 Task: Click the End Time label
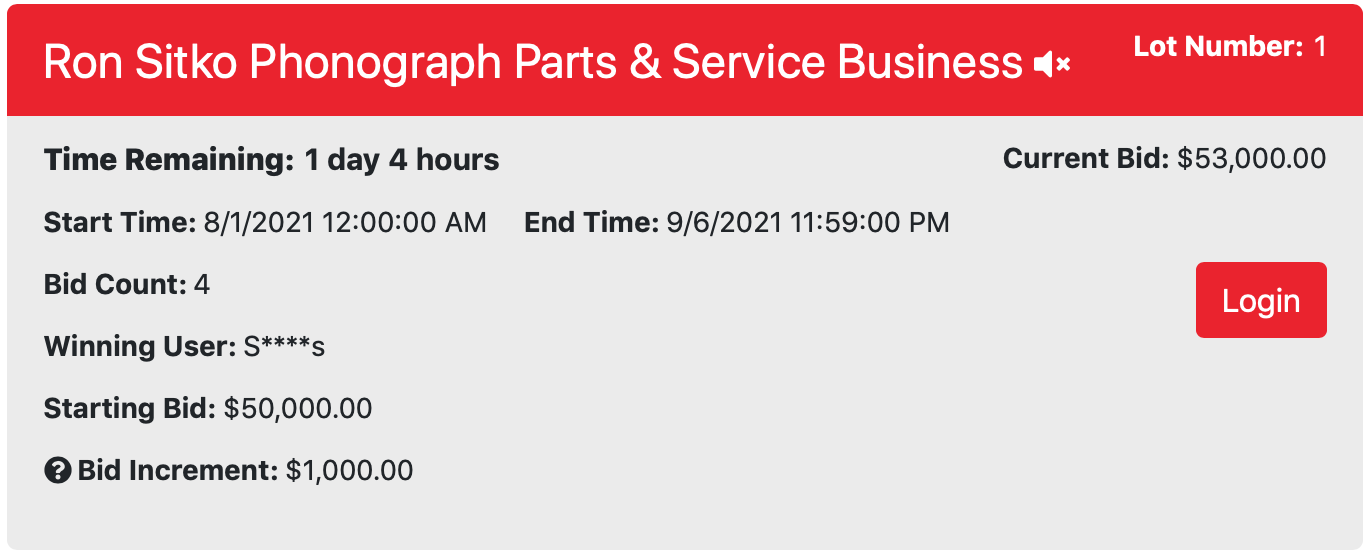[x=591, y=222]
